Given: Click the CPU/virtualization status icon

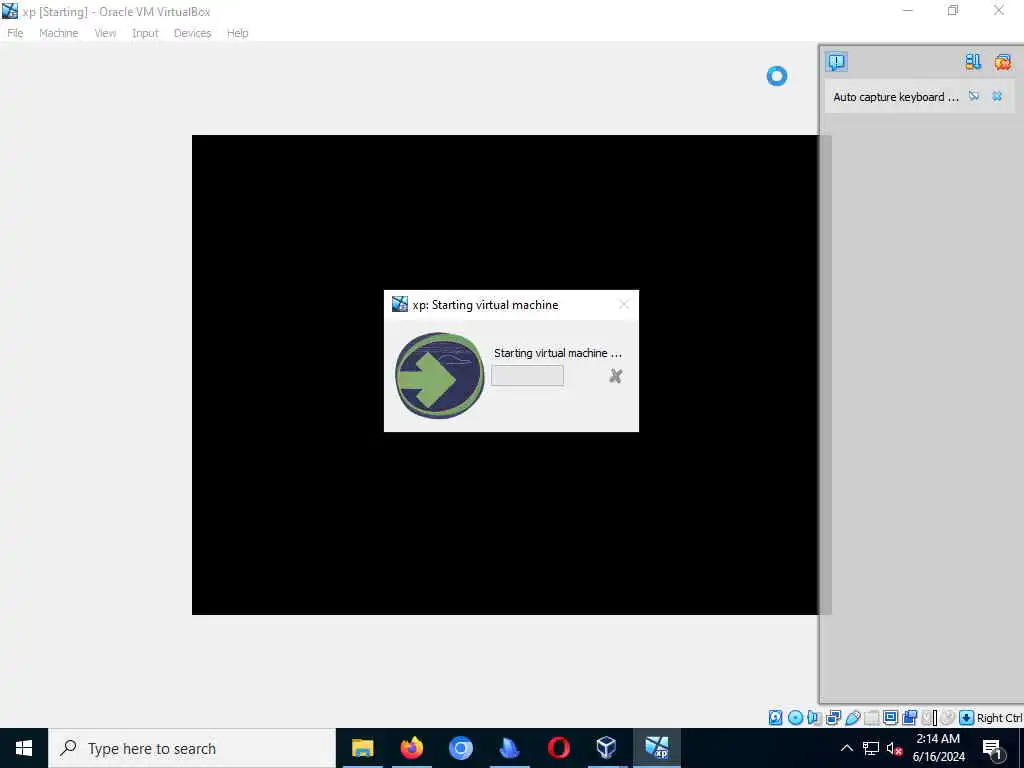Looking at the screenshot, I should click(x=928, y=718).
